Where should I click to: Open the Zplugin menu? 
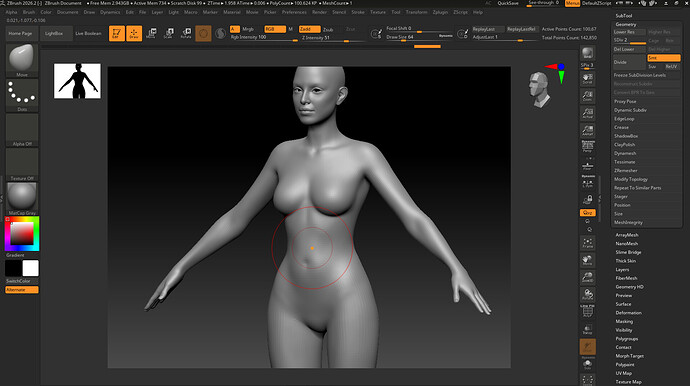[x=440, y=12]
